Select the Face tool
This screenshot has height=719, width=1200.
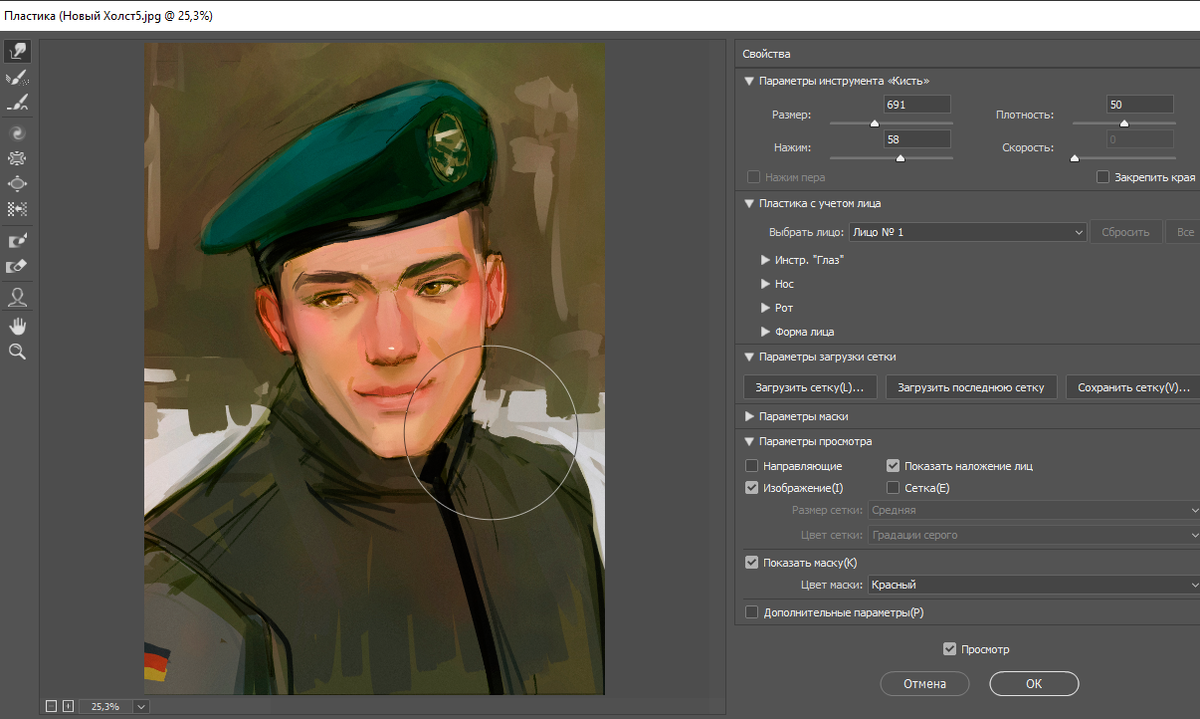tap(17, 297)
